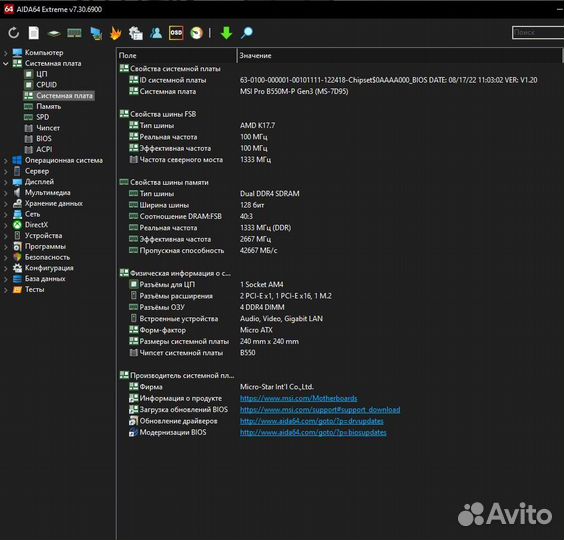
Task: Click the user contact icon
Action: 156,33
